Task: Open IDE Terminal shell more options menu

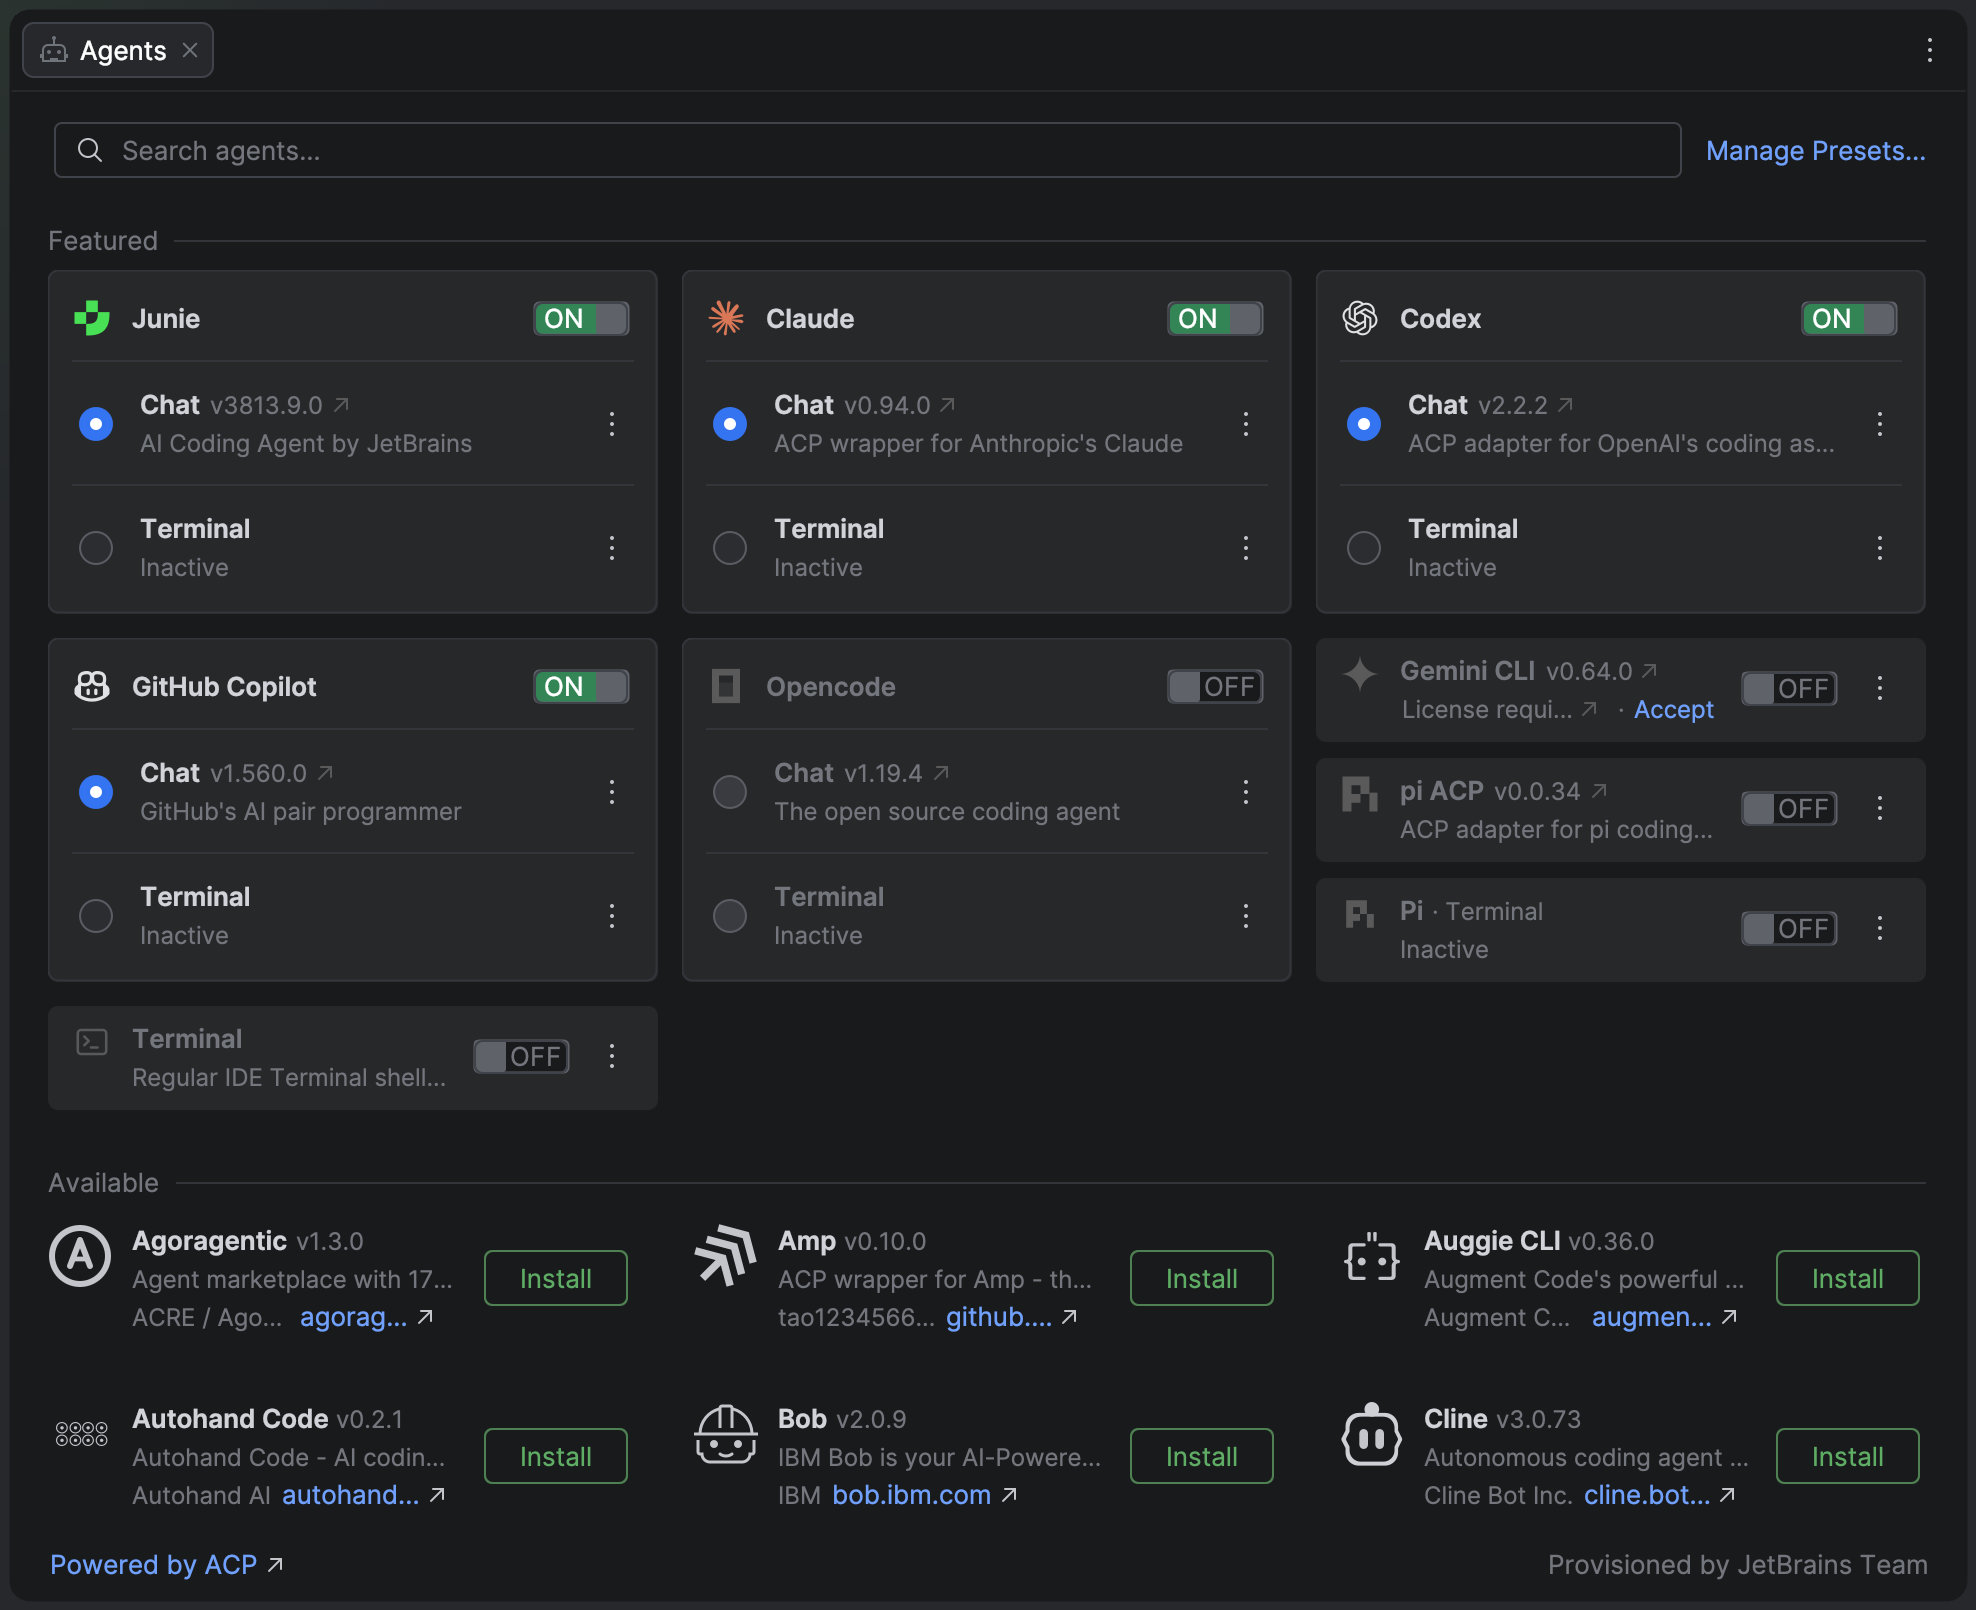Action: coord(612,1056)
